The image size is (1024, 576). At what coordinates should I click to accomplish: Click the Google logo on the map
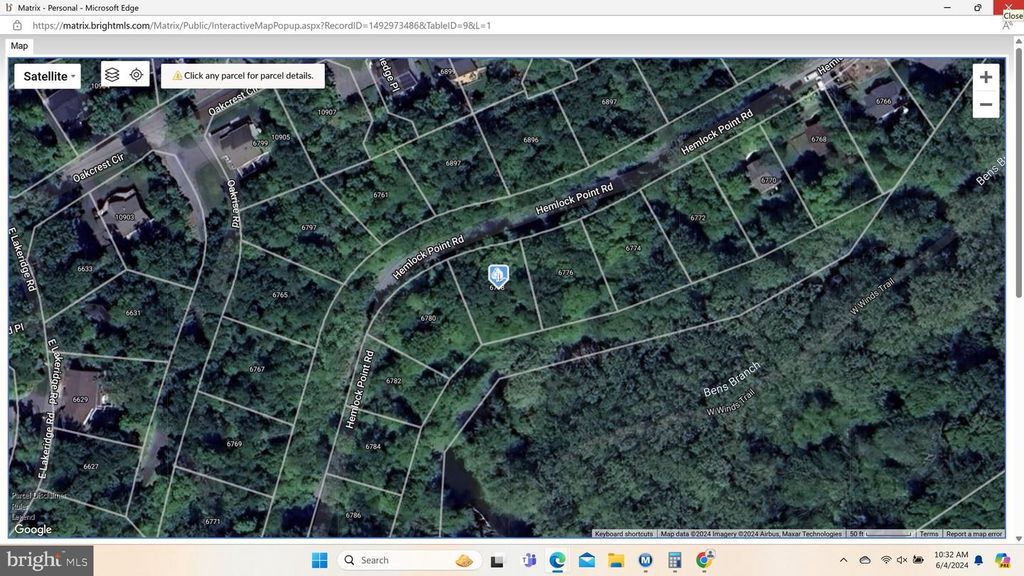pos(33,530)
